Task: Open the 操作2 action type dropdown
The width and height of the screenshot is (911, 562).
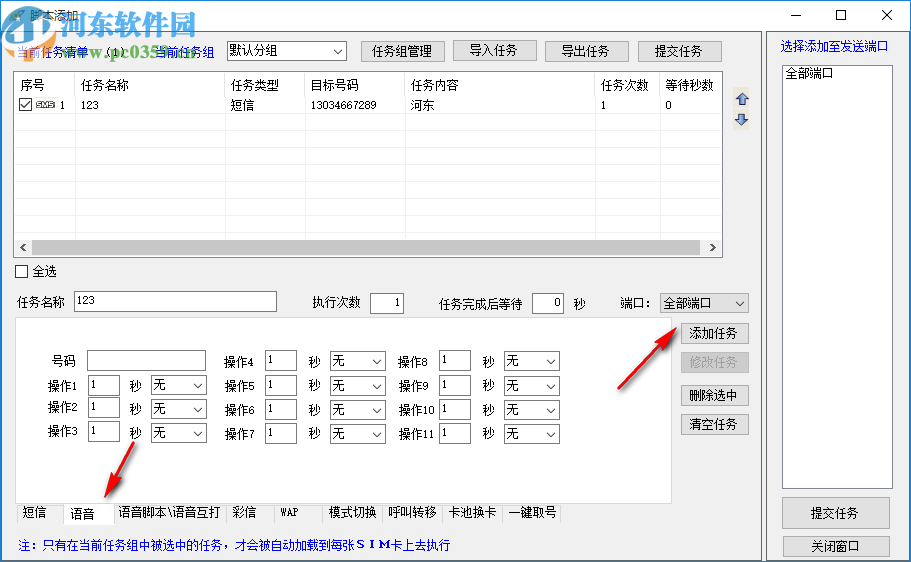Action: click(178, 409)
